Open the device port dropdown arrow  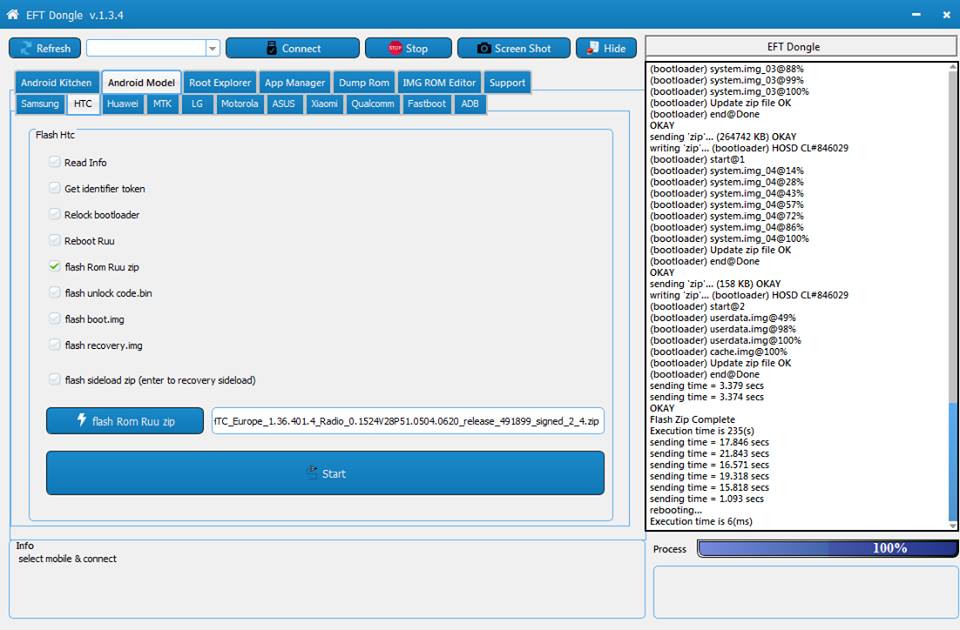coord(212,48)
